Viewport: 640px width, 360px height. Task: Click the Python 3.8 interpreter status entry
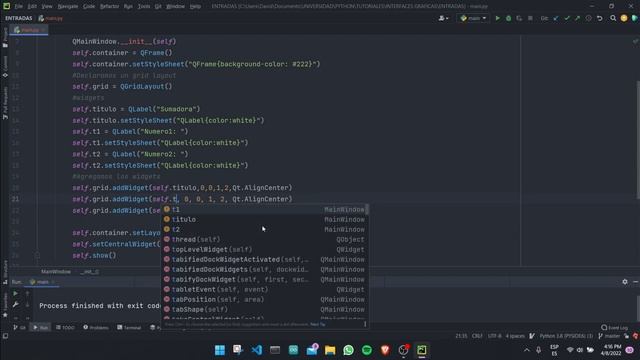click(x=565, y=336)
